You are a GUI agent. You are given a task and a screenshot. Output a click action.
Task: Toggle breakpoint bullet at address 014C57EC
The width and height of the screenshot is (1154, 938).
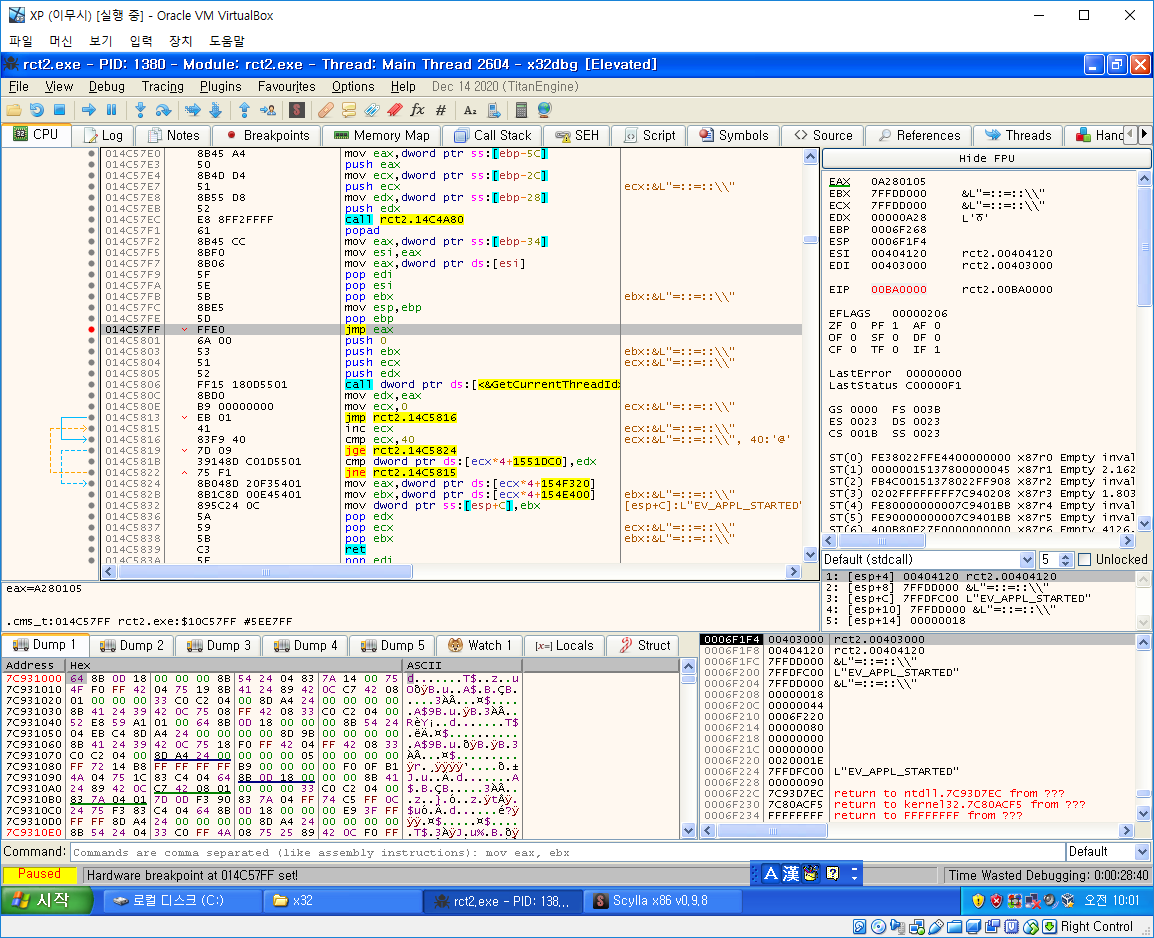[x=91, y=219]
